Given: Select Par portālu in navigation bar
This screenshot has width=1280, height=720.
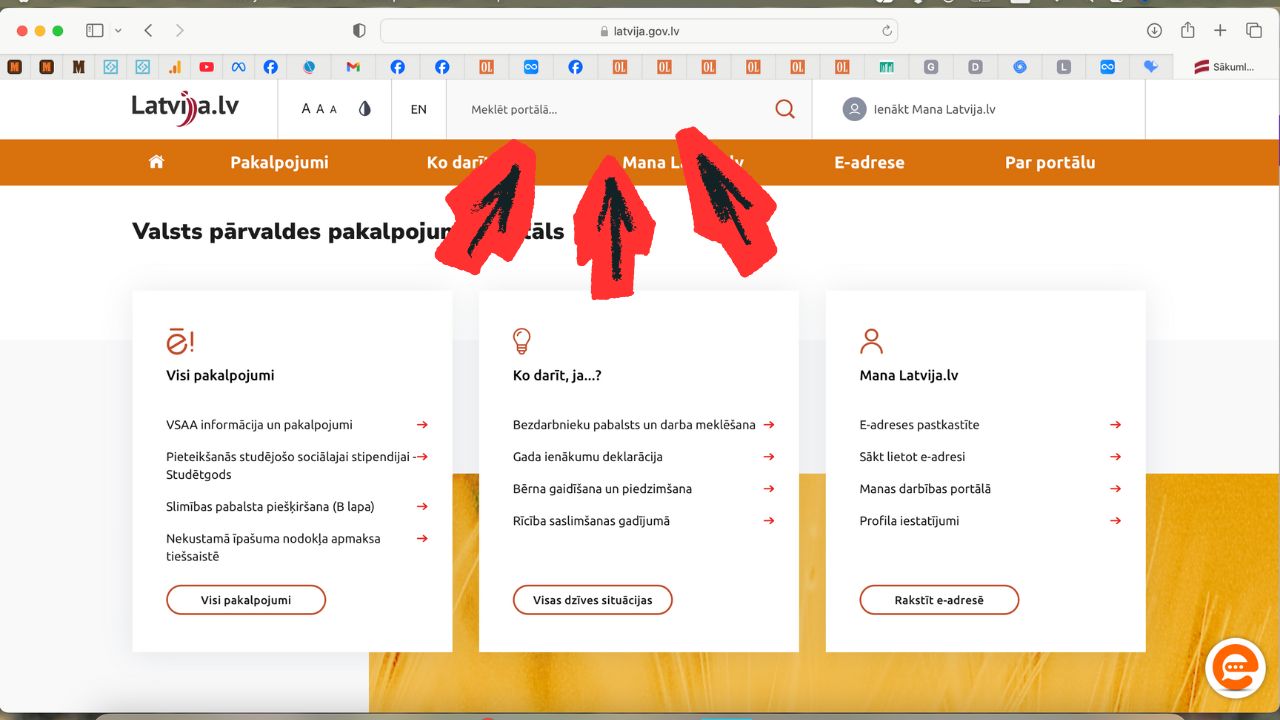Looking at the screenshot, I should pyautogui.click(x=1050, y=162).
